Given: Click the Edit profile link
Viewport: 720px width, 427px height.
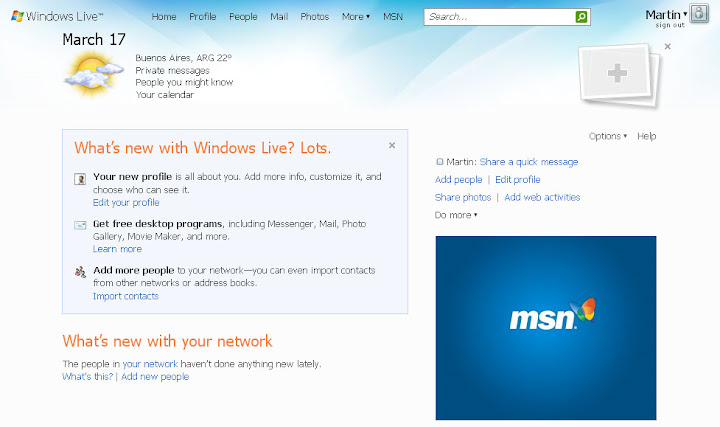Looking at the screenshot, I should coord(518,180).
